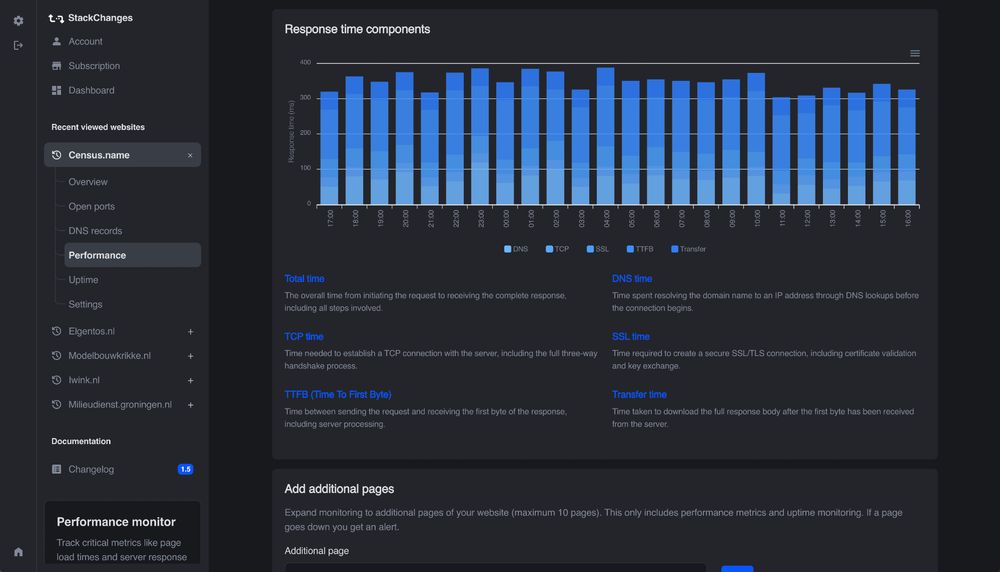1000x572 pixels.
Task: Expand Modelbouwkrikke.nl with plus icon
Action: [190, 356]
